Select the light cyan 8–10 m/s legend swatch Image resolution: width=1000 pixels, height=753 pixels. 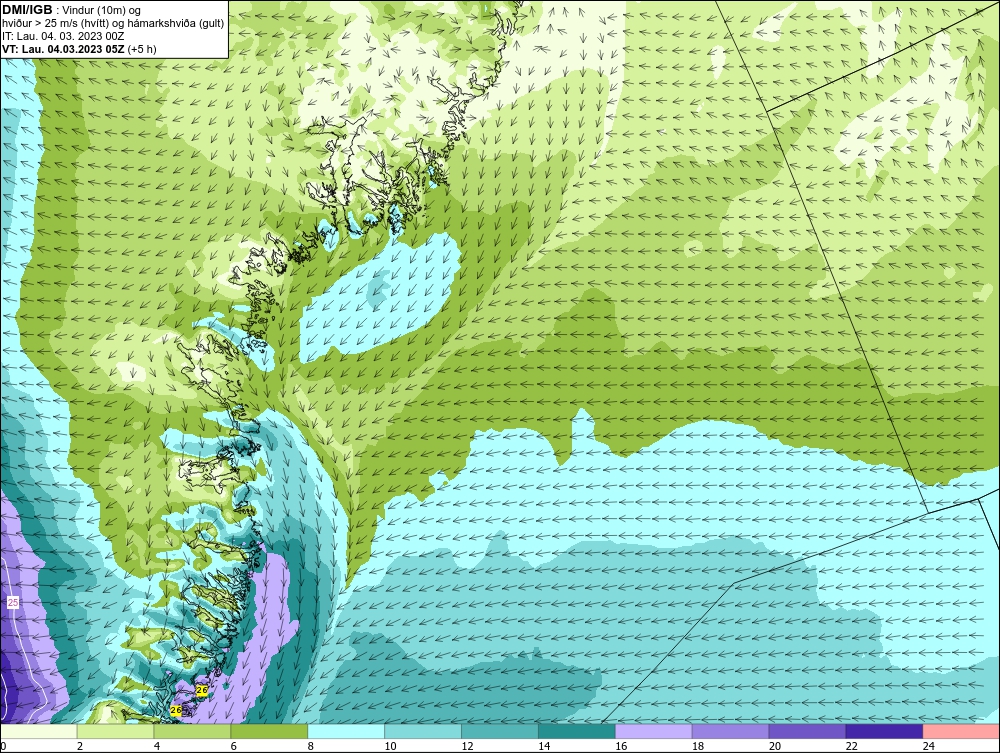click(346, 731)
